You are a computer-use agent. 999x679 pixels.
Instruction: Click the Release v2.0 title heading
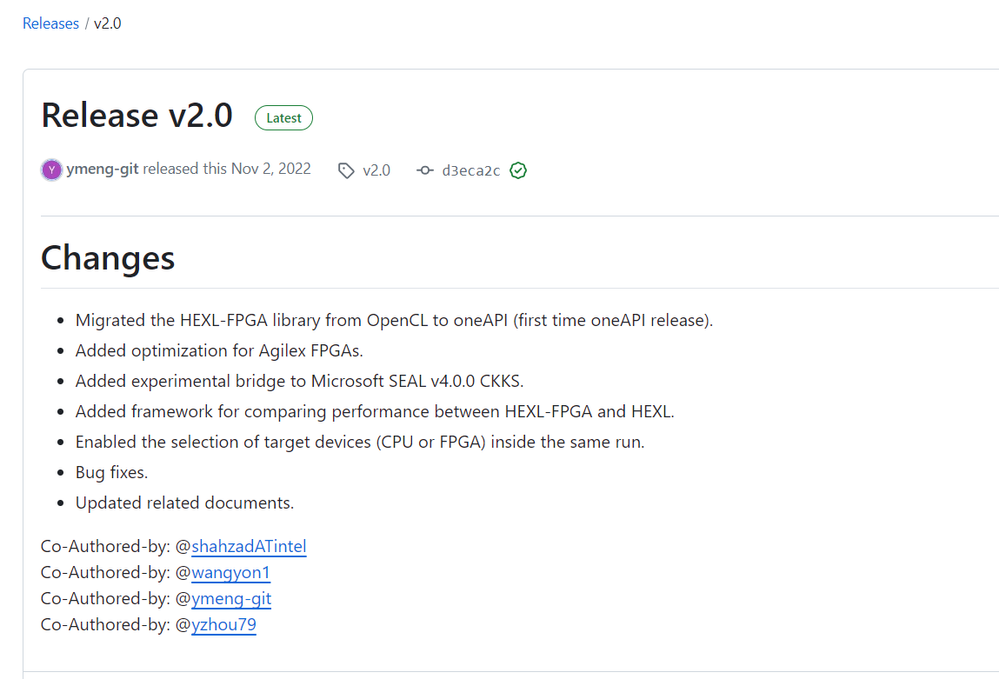tap(137, 116)
